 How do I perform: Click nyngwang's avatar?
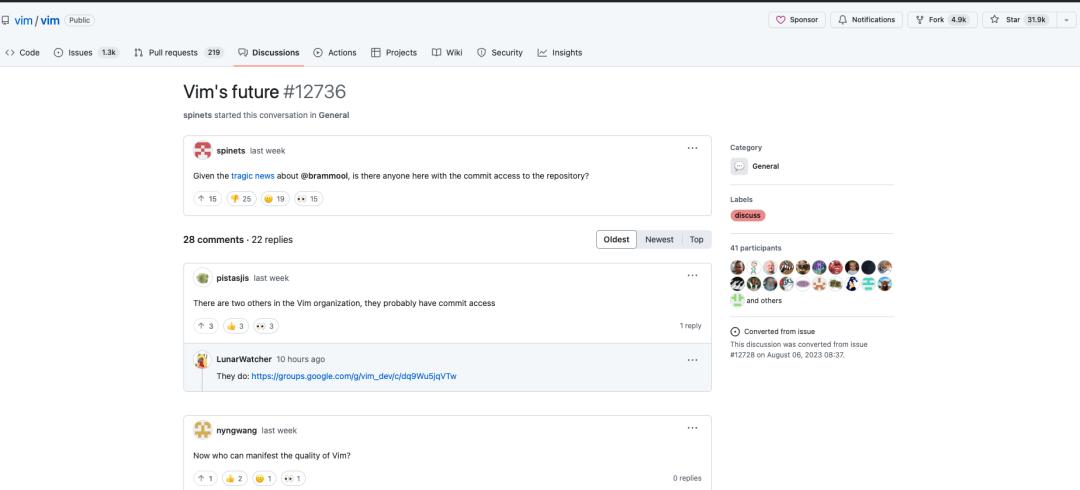(202, 430)
